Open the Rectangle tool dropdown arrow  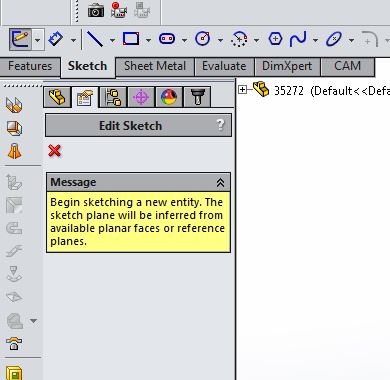click(148, 40)
